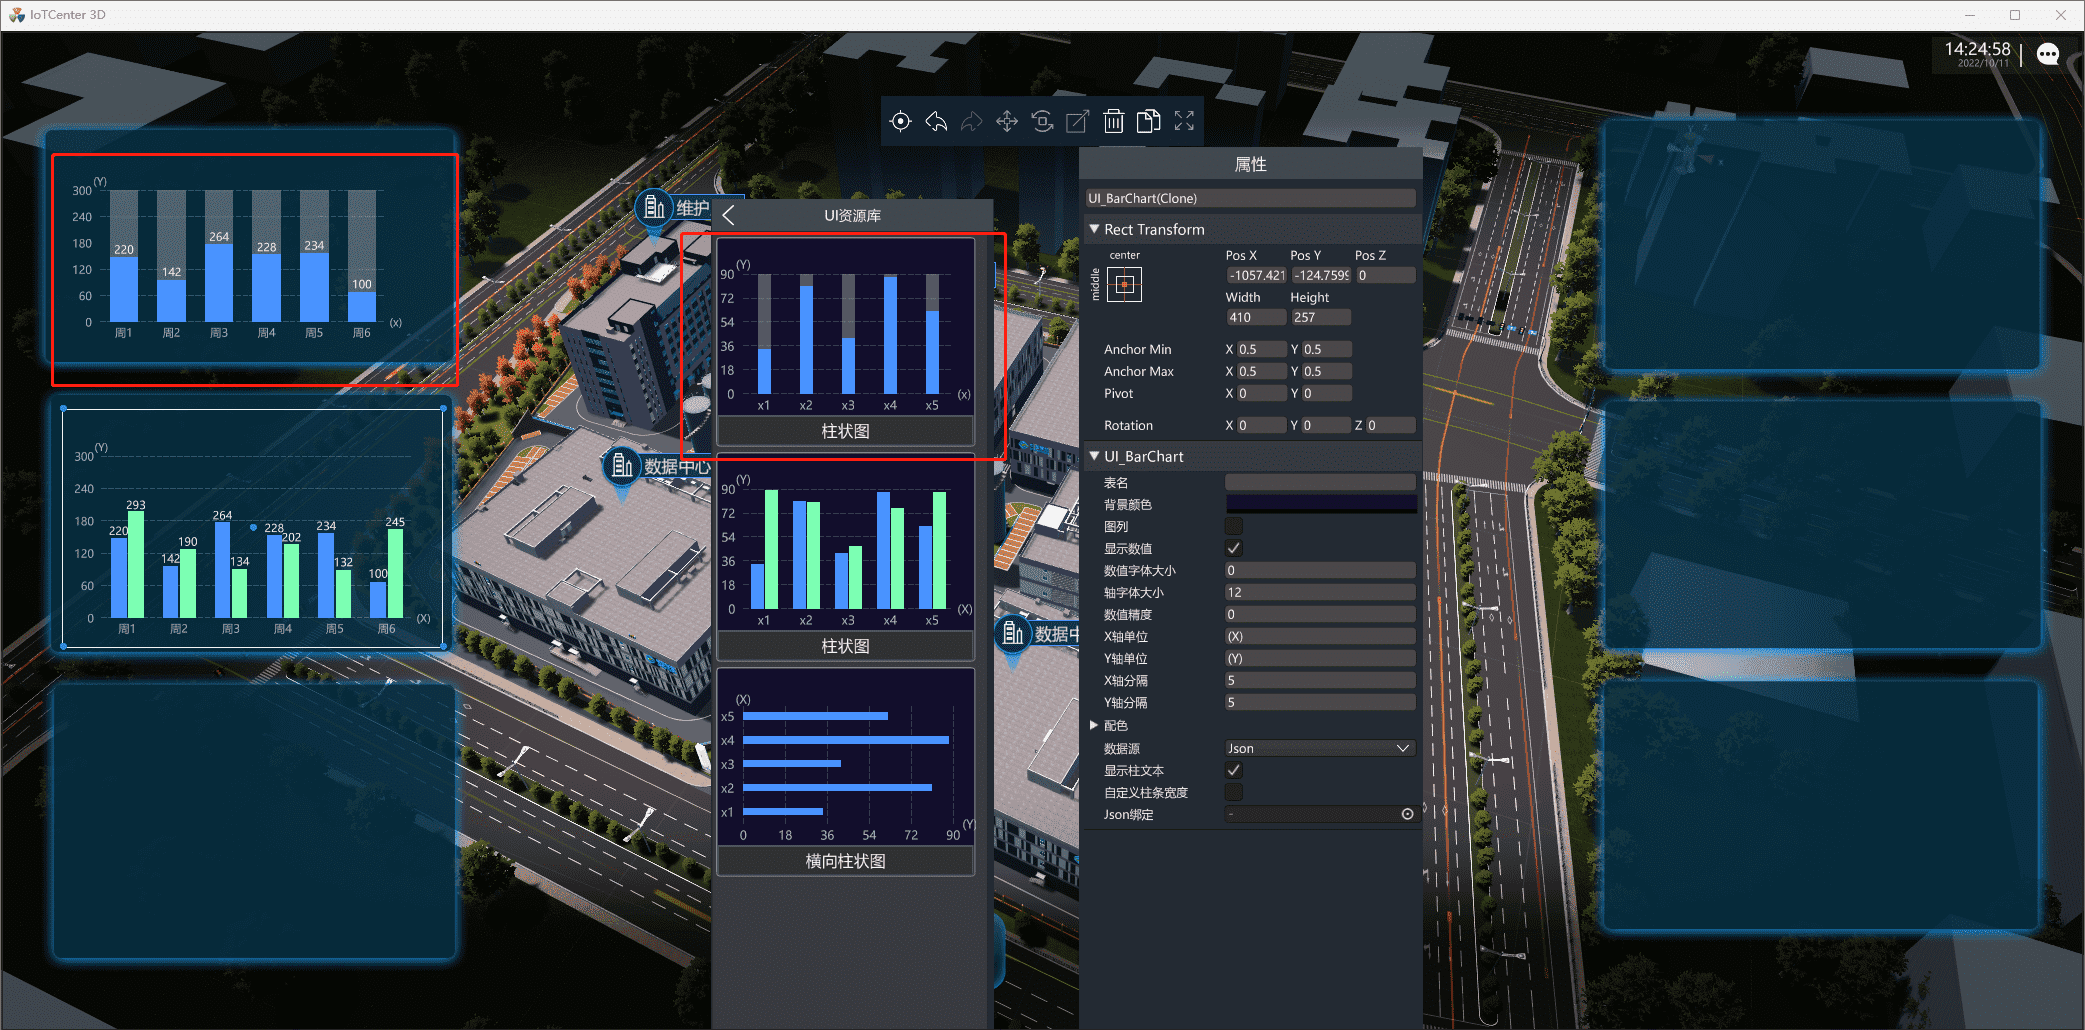
Task: Toggle the 自定义柱条宽度 checkbox
Action: pos(1234,793)
